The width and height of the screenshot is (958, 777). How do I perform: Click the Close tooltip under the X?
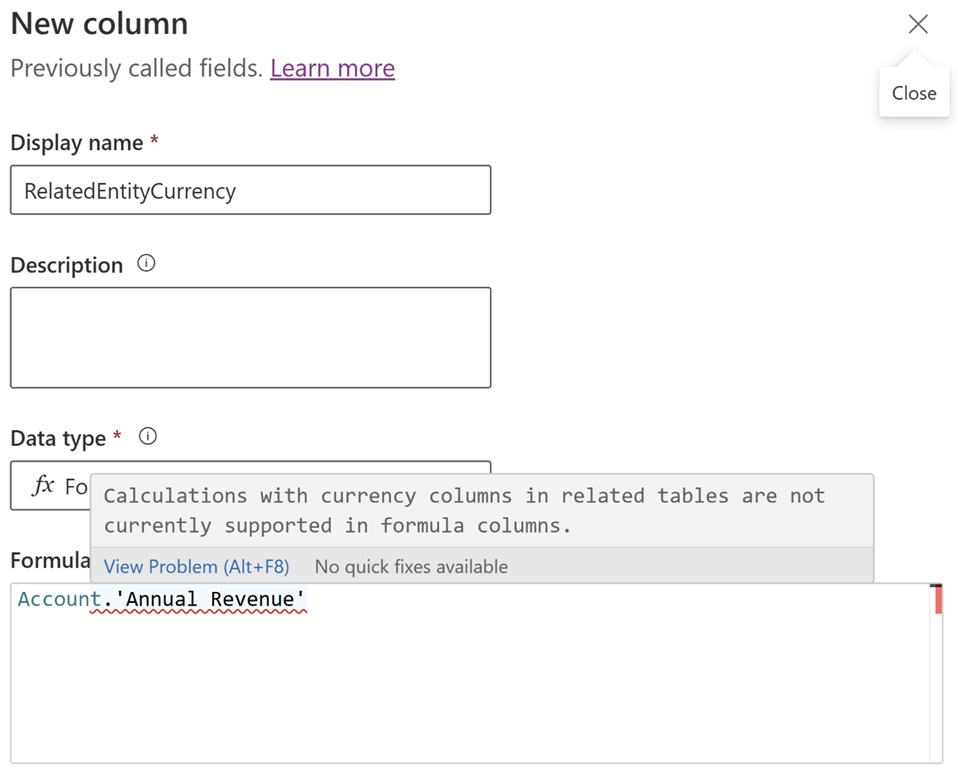913,92
